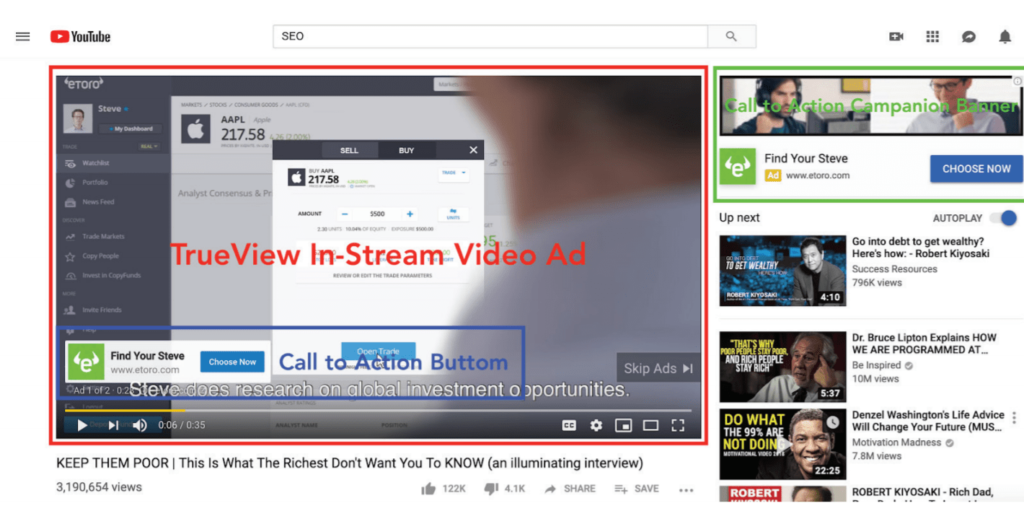Viewport: 1024px width, 524px height.
Task: Open more actions ellipsis below video
Action: pyautogui.click(x=686, y=489)
